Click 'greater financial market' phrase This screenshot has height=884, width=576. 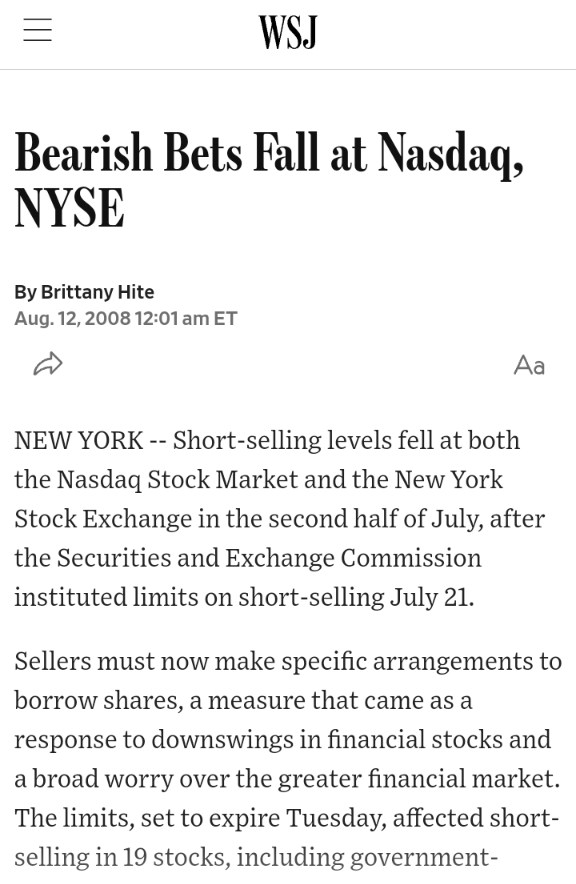pos(419,779)
